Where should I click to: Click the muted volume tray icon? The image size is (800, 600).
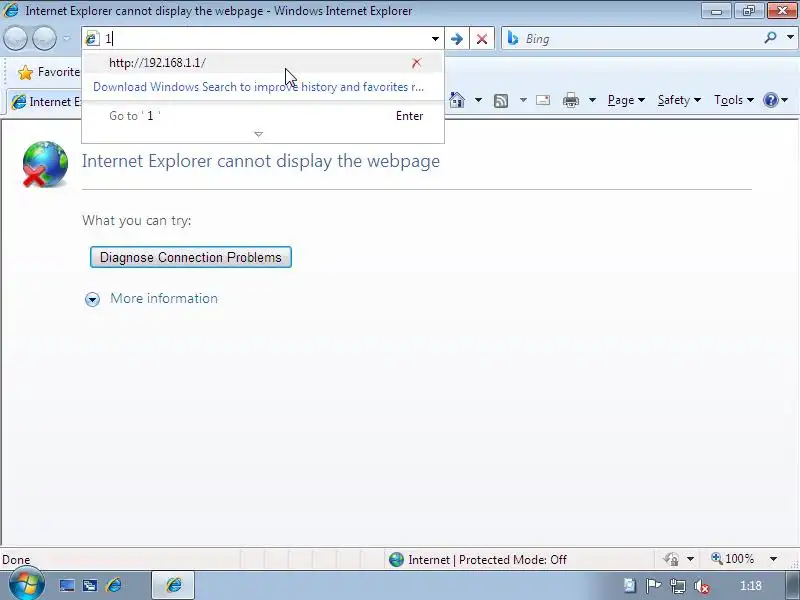click(x=702, y=586)
